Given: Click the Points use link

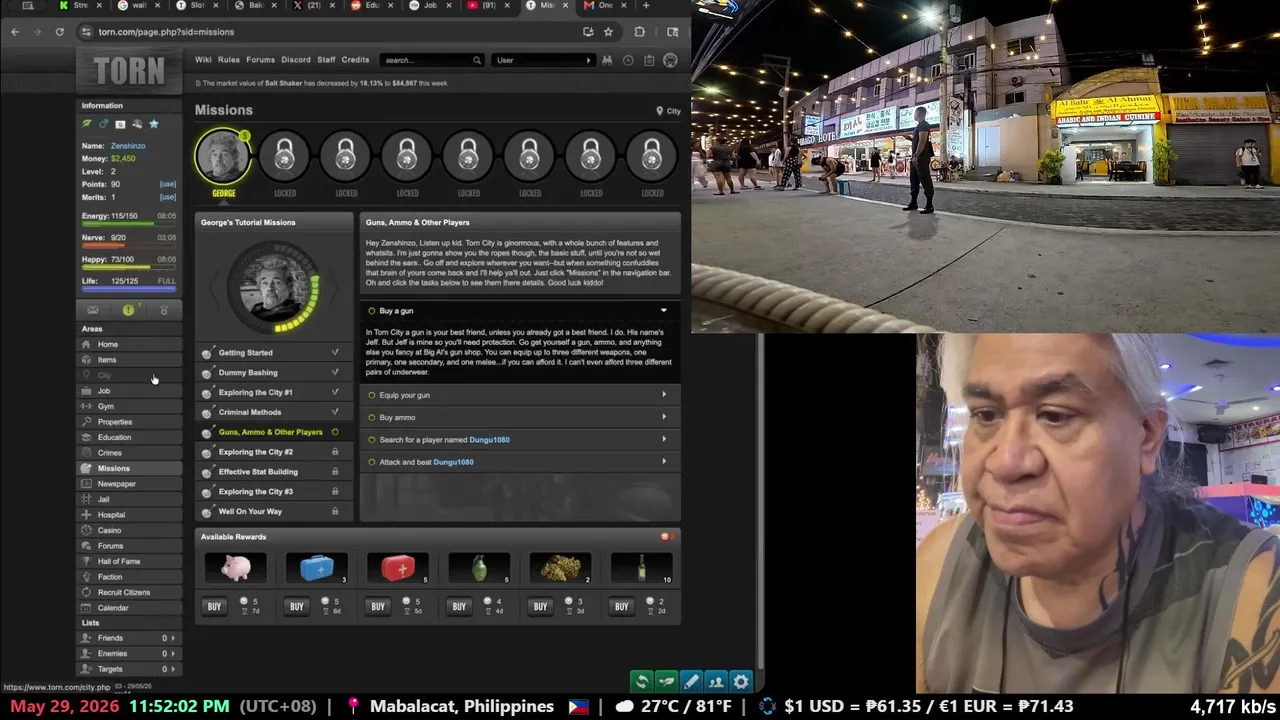Looking at the screenshot, I should pos(168,184).
